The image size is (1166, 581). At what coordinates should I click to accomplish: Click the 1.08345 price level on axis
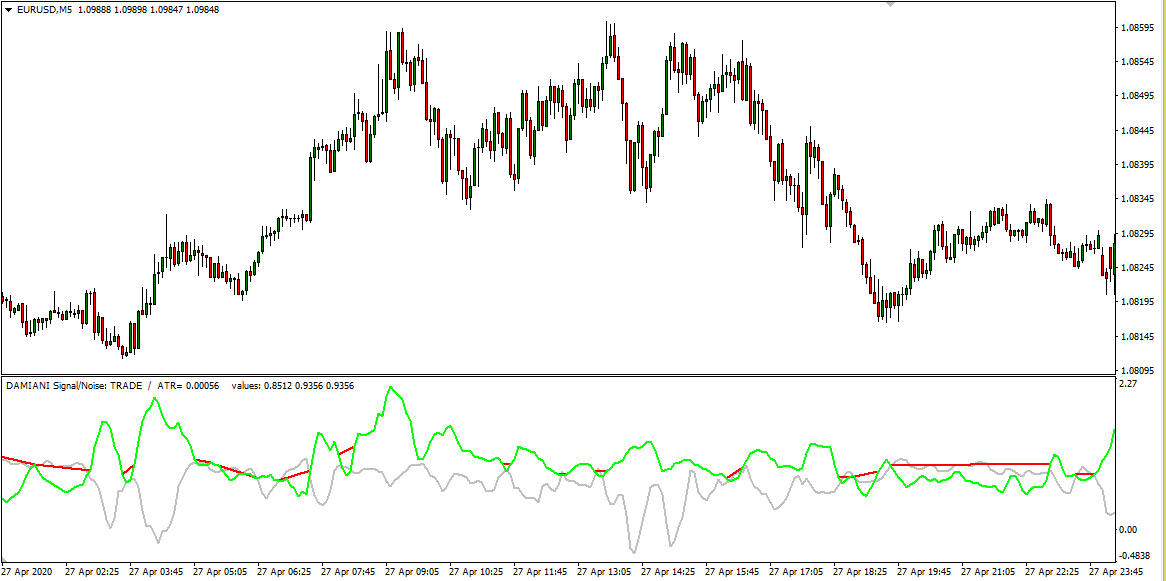(x=1140, y=199)
